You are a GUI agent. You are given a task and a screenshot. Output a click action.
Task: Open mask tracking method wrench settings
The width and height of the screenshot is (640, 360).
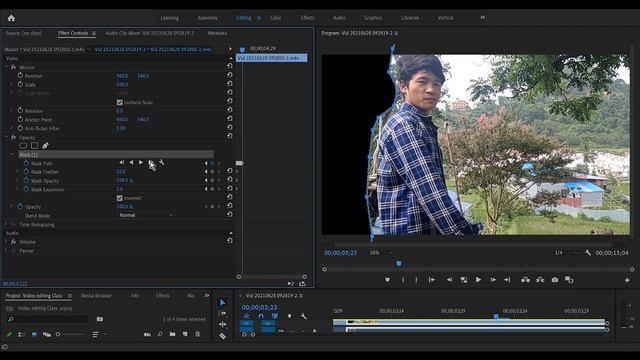click(x=162, y=162)
